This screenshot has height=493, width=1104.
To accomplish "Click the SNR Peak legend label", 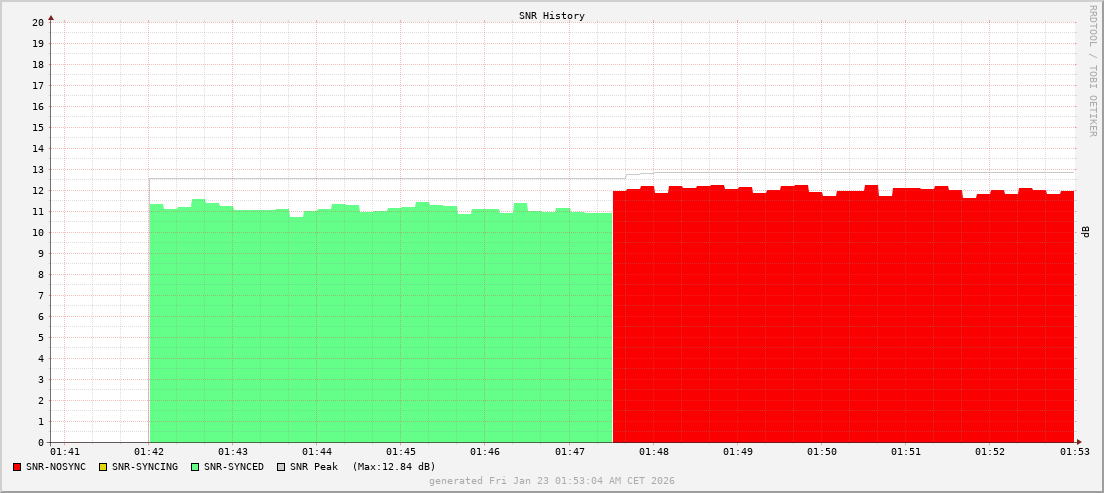I will [314, 467].
